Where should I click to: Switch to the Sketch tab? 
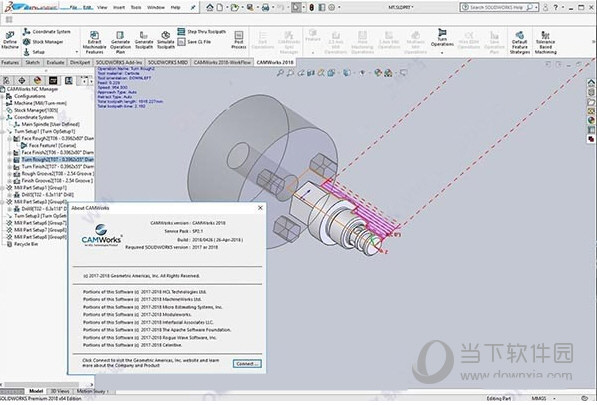pos(32,62)
